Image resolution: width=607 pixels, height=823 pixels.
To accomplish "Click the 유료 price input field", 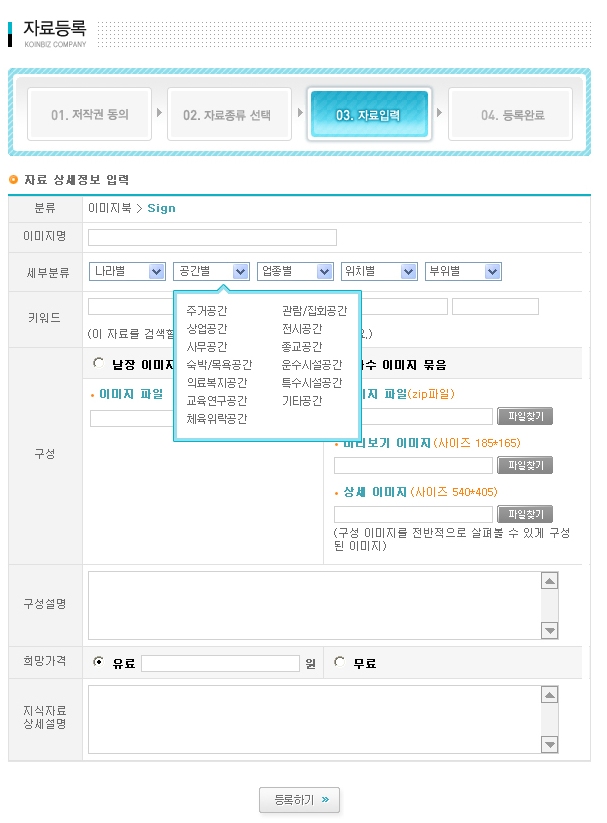I will tap(221, 663).
